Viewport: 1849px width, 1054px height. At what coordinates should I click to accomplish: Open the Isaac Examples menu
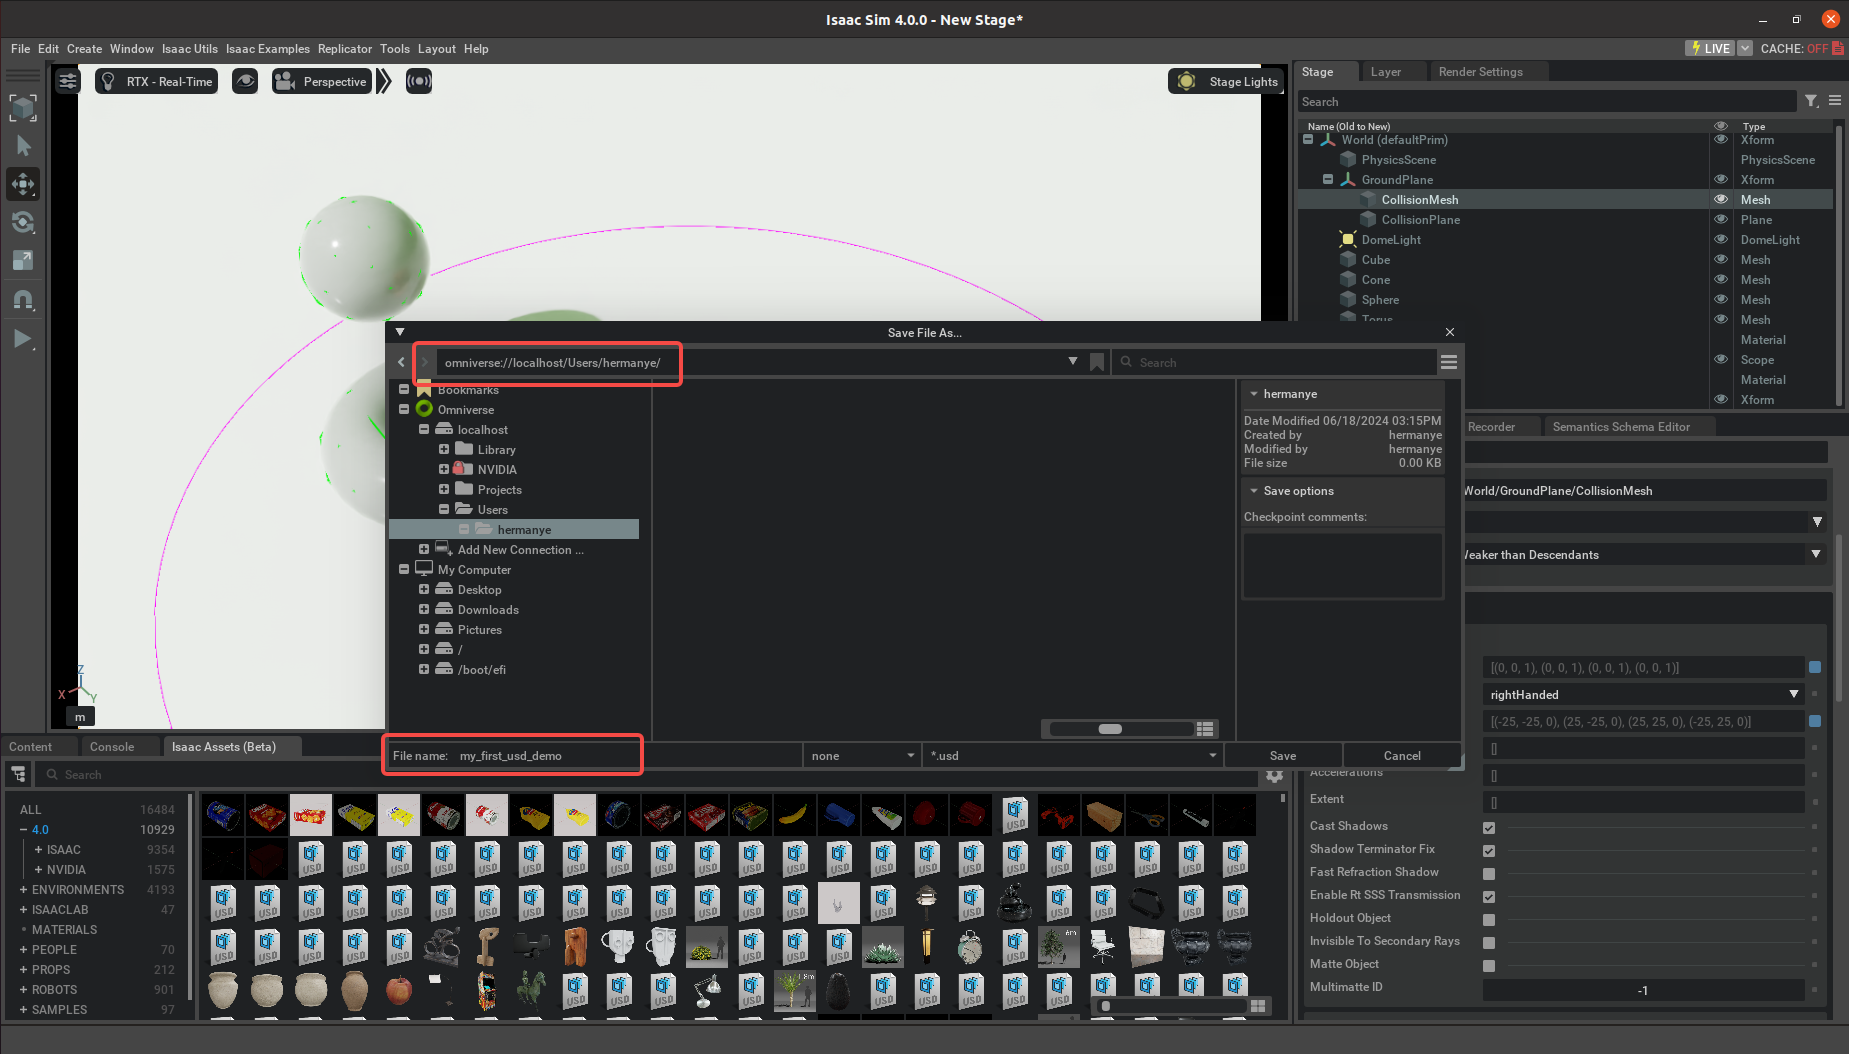point(268,49)
